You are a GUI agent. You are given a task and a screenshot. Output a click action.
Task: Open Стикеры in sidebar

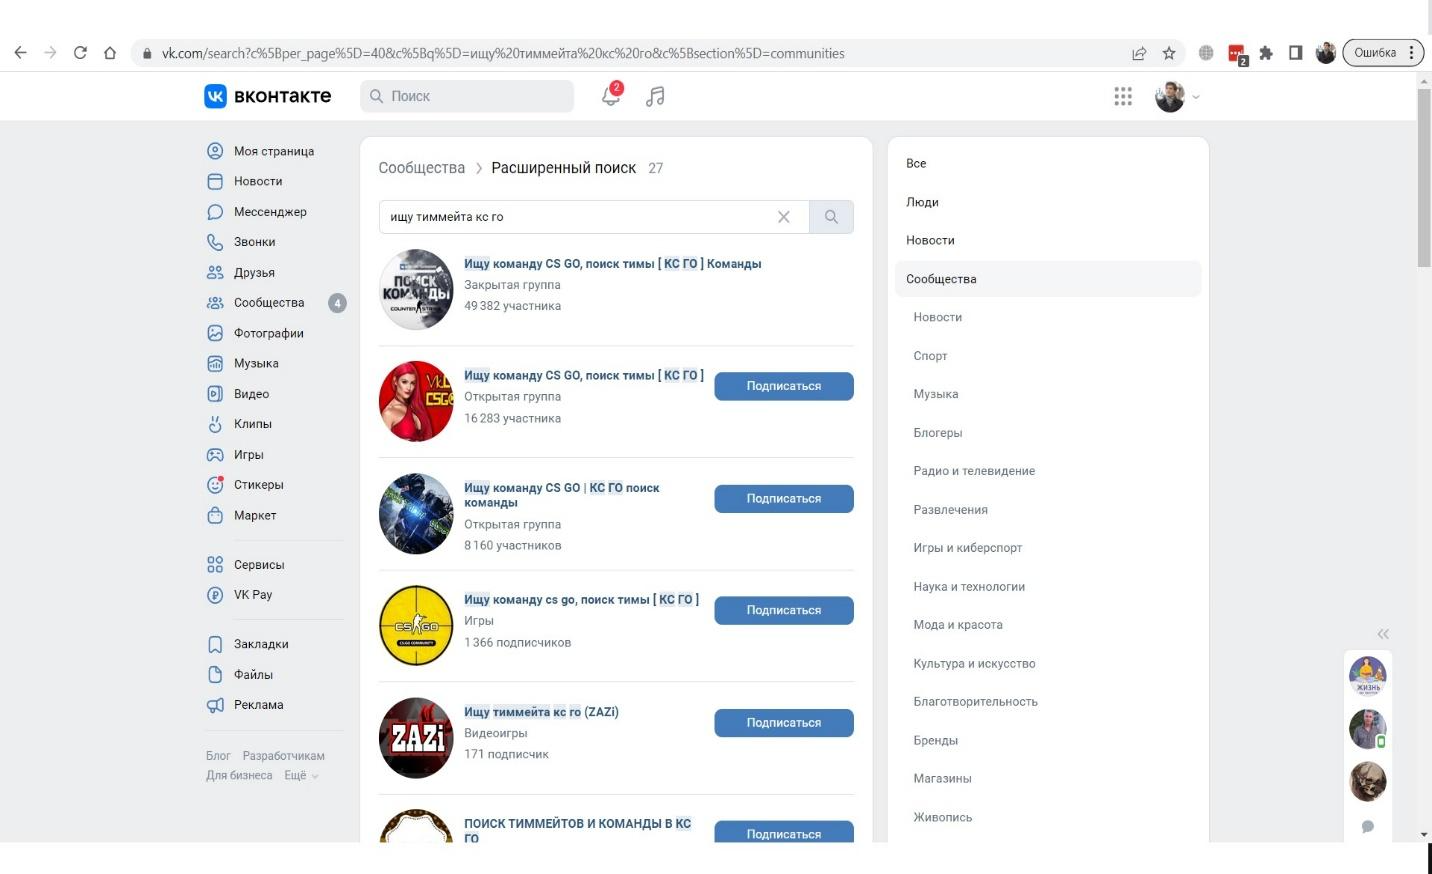(259, 485)
